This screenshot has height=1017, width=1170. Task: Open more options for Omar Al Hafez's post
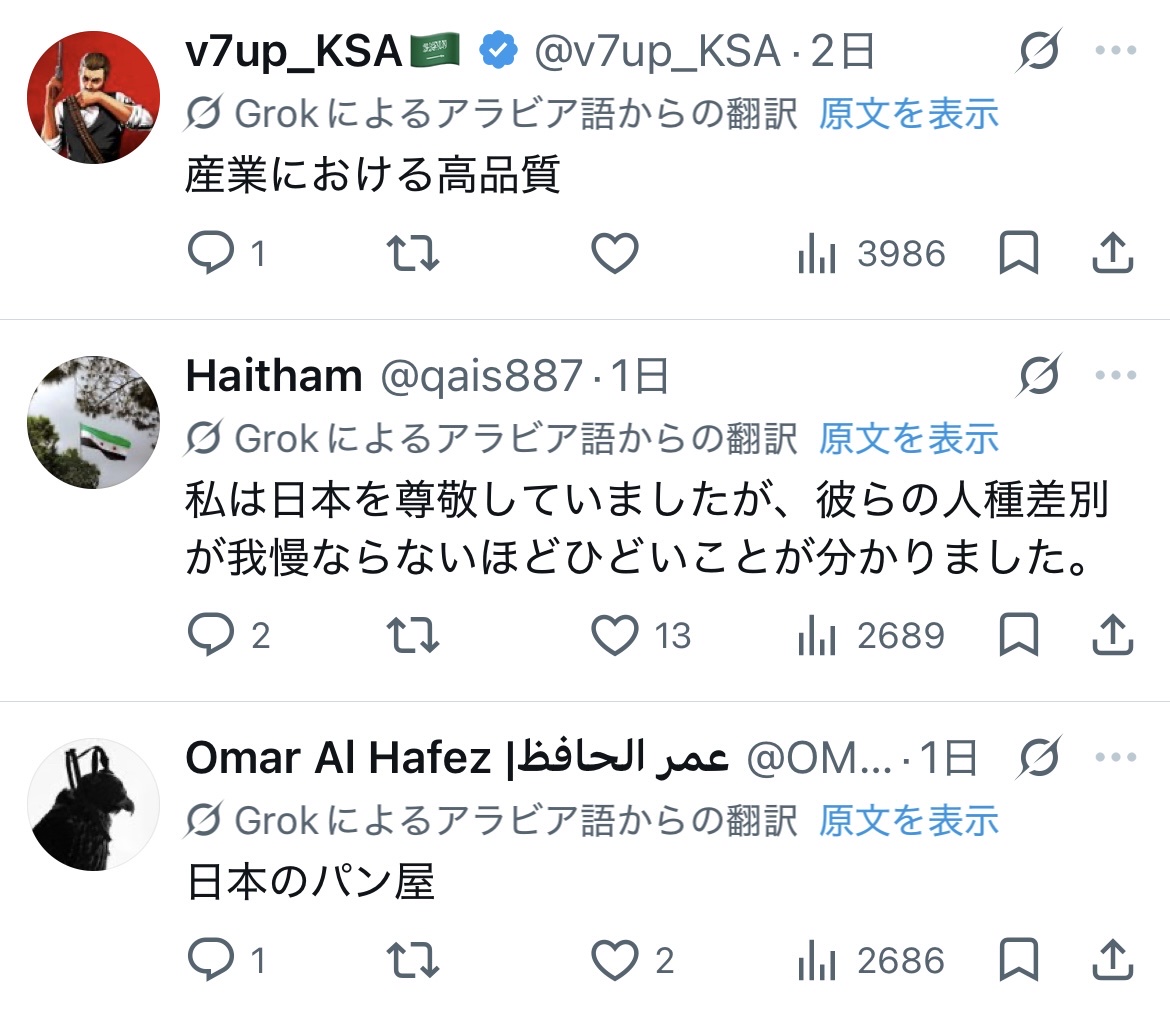coord(1115,758)
